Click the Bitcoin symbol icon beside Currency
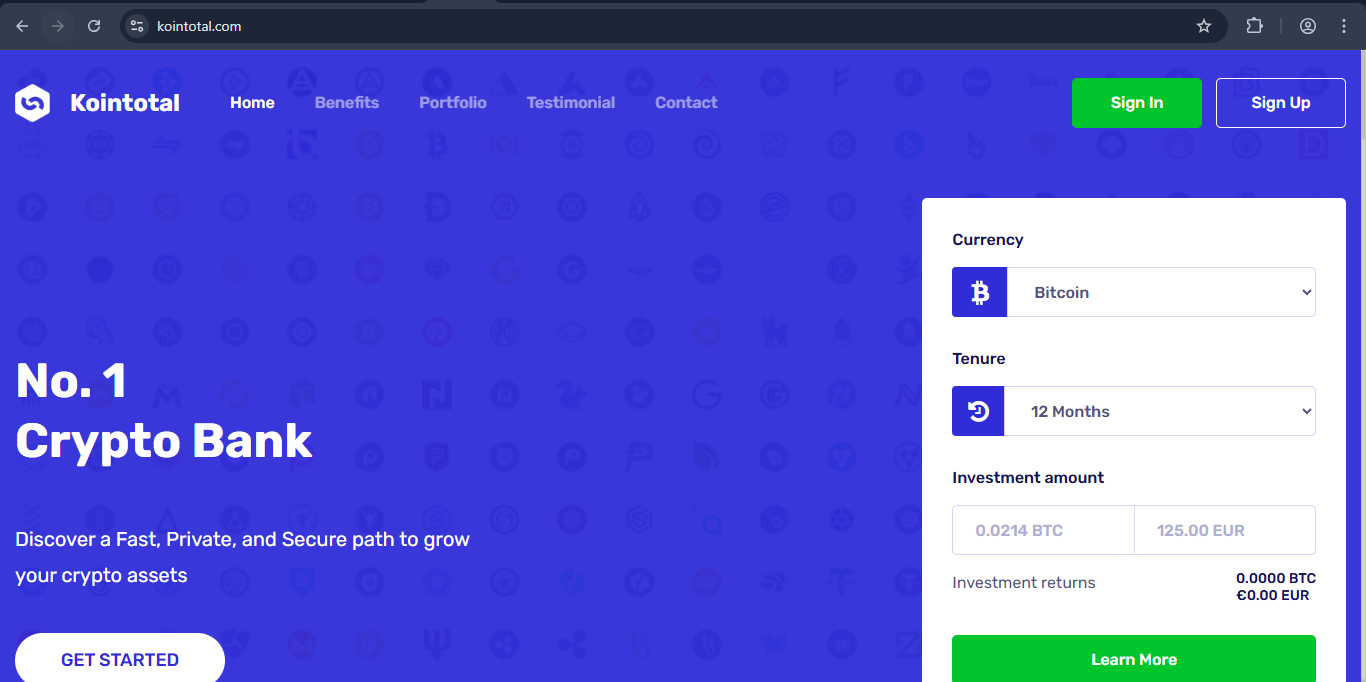 [x=980, y=292]
